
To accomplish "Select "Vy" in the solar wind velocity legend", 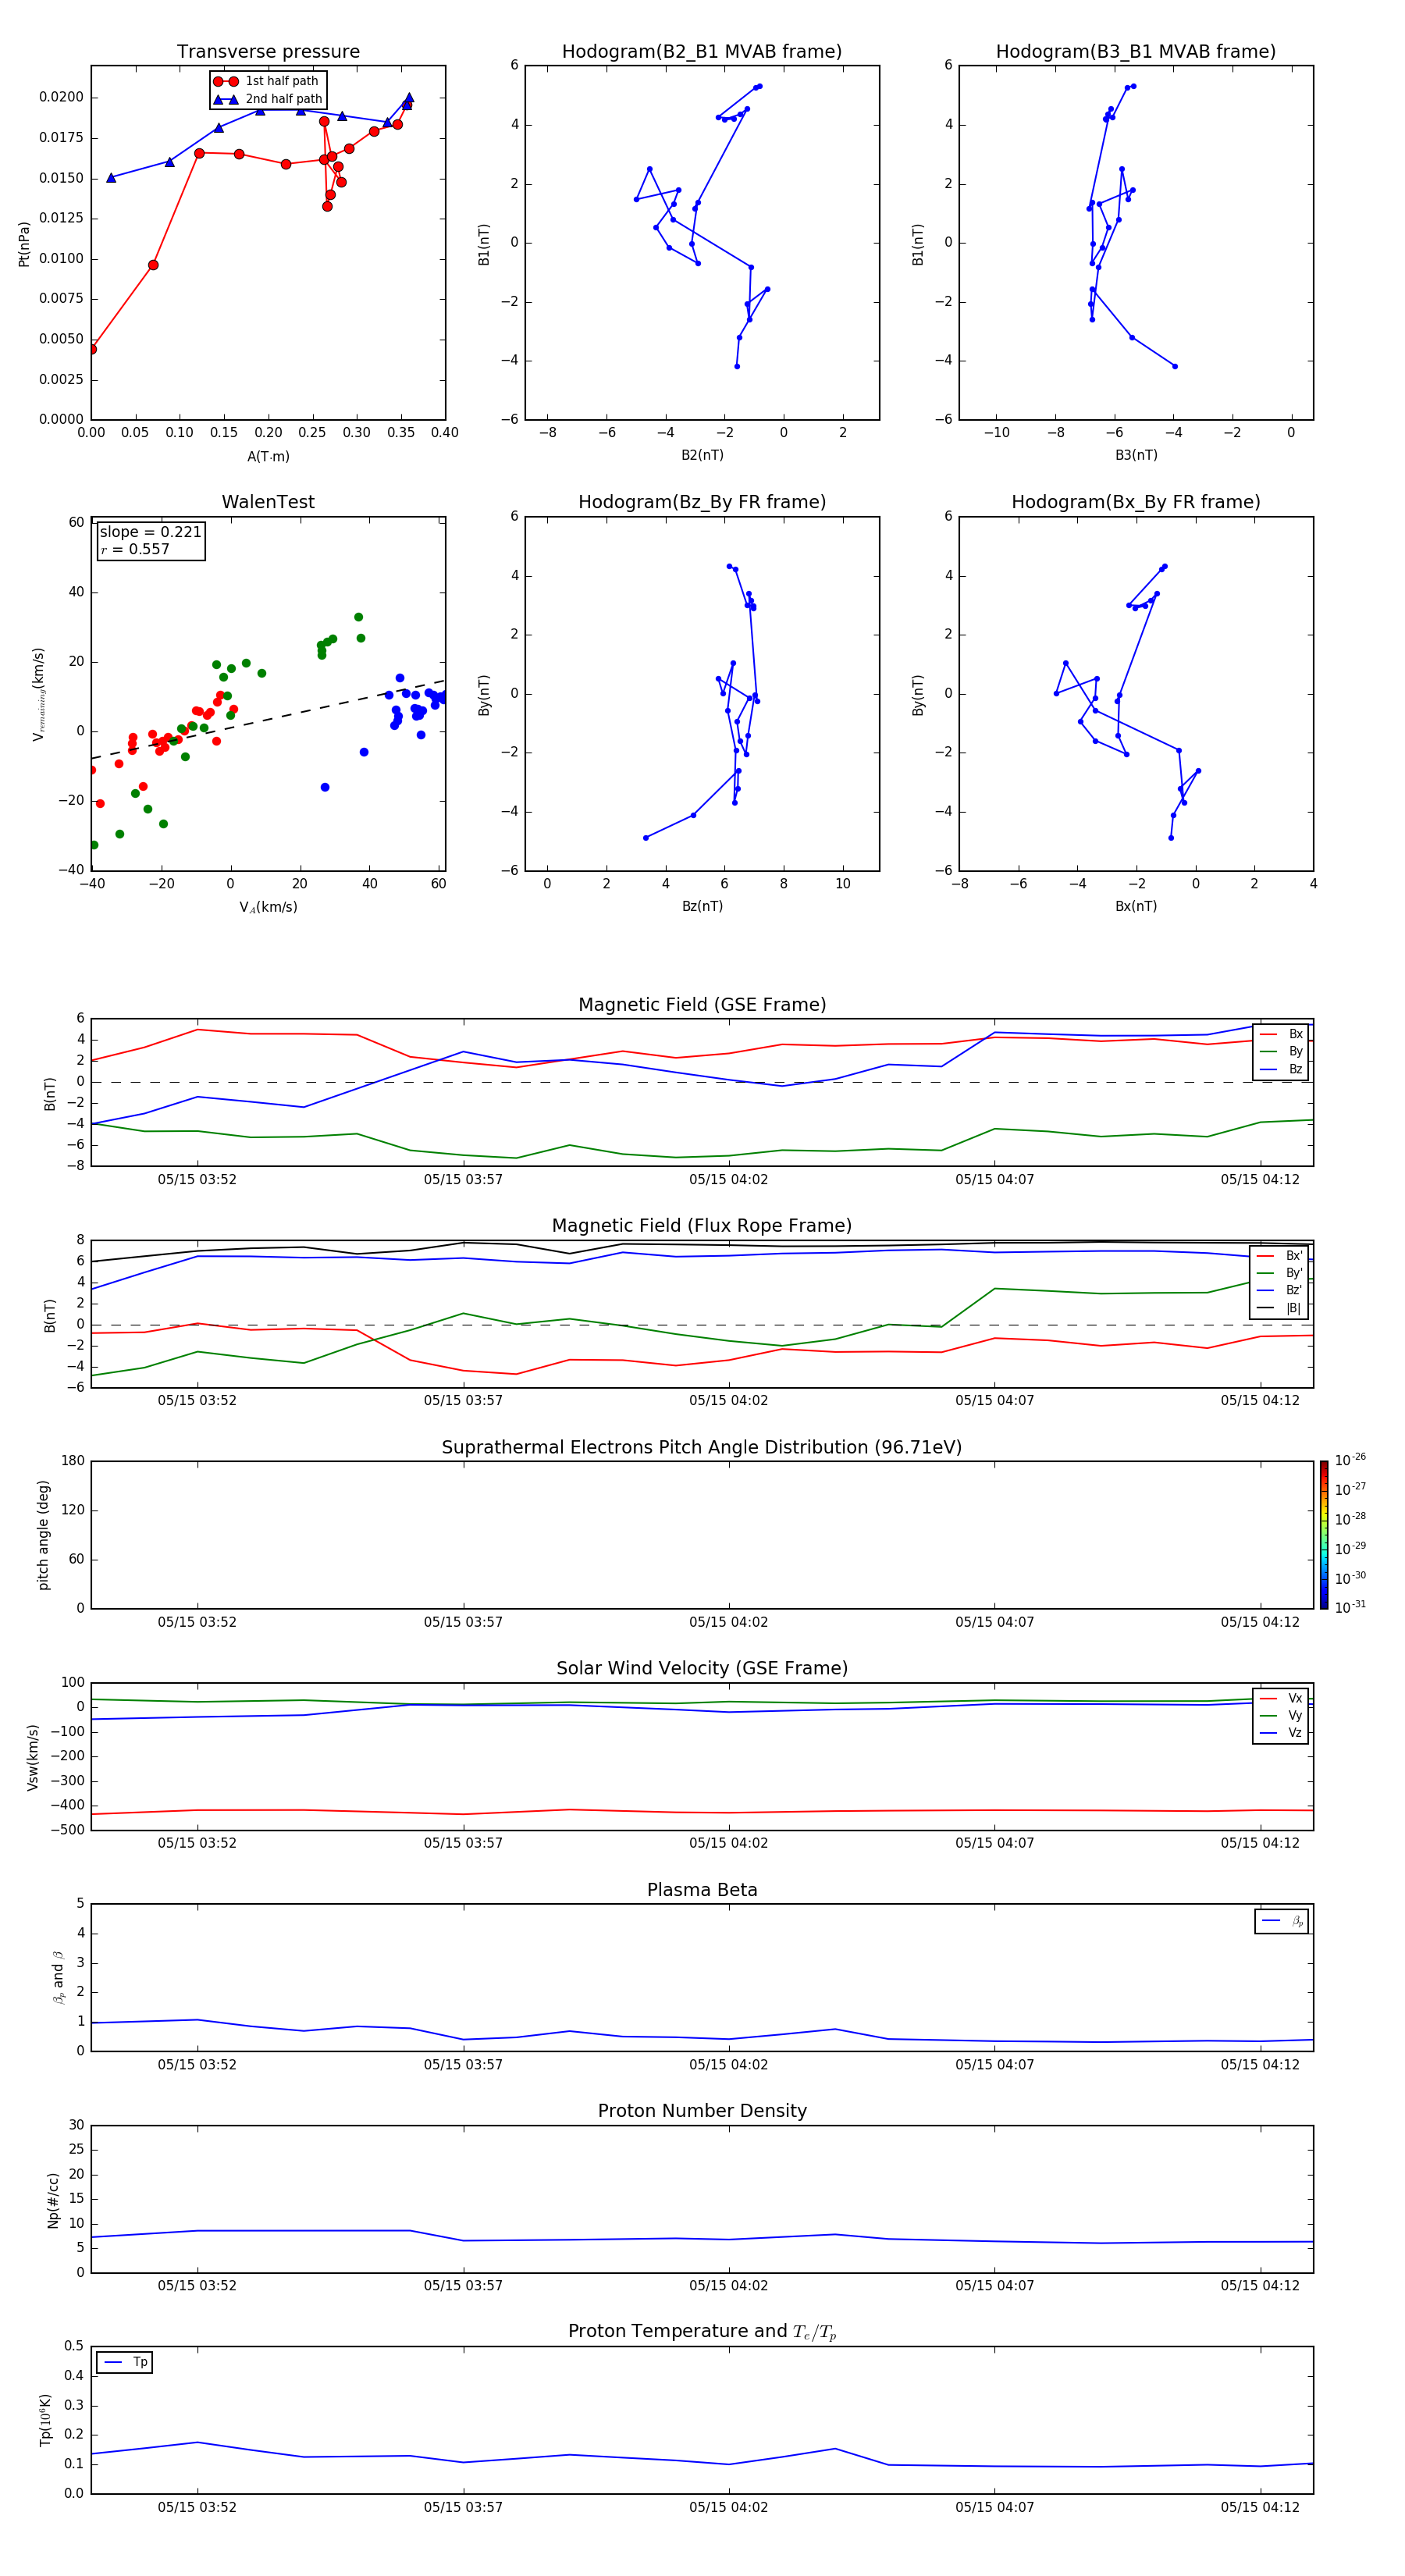I will point(1281,1715).
